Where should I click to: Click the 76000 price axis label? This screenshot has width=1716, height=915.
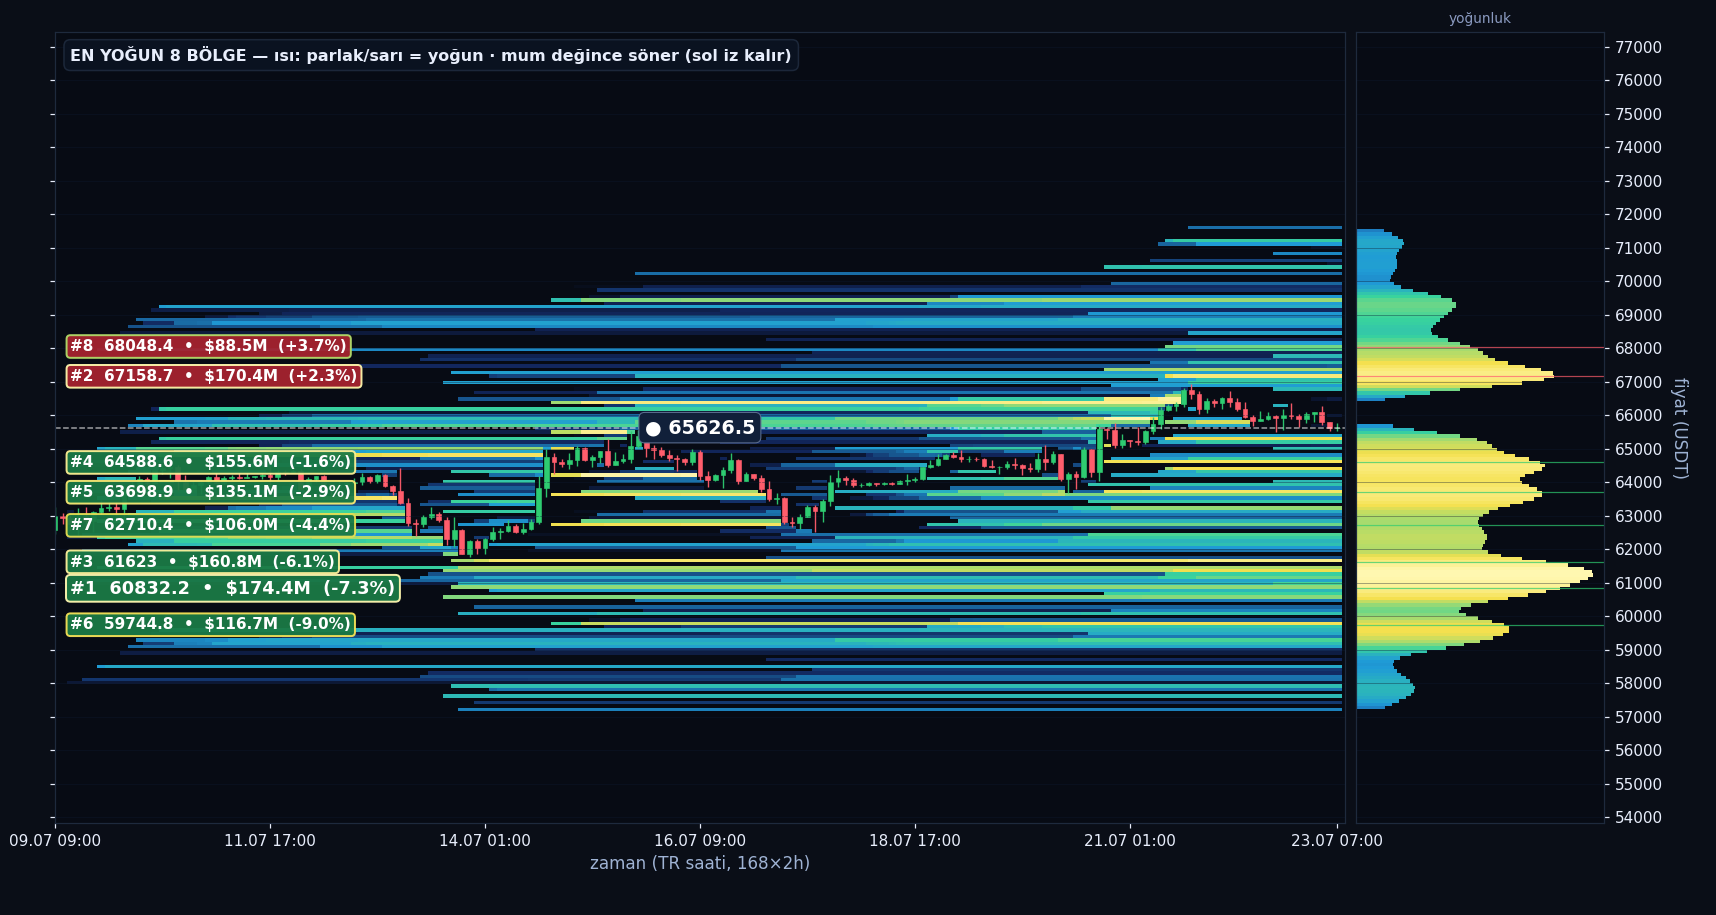(x=1638, y=80)
